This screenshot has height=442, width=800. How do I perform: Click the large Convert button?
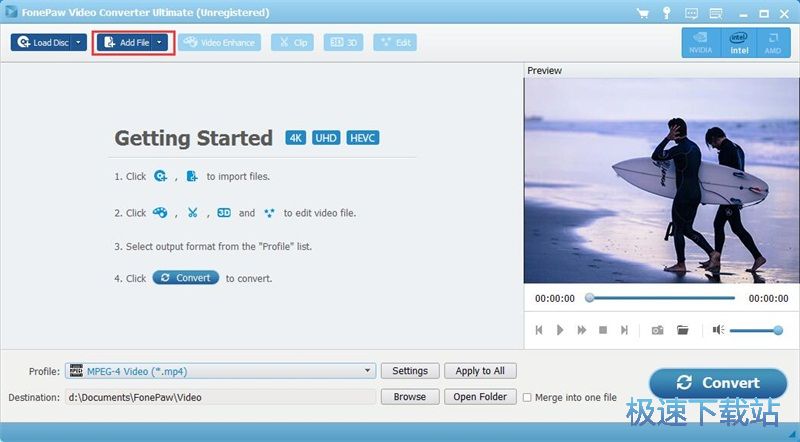click(x=718, y=383)
